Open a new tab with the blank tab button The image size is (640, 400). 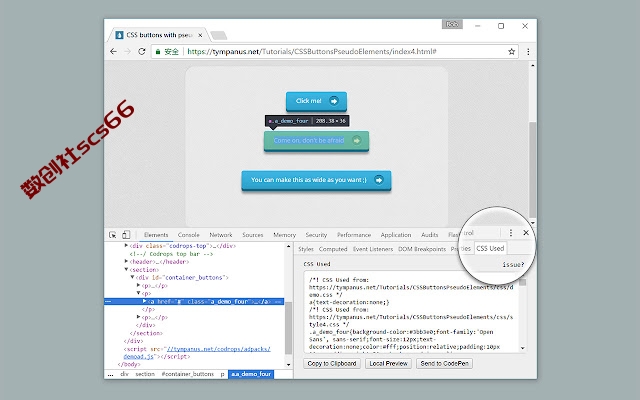219,36
